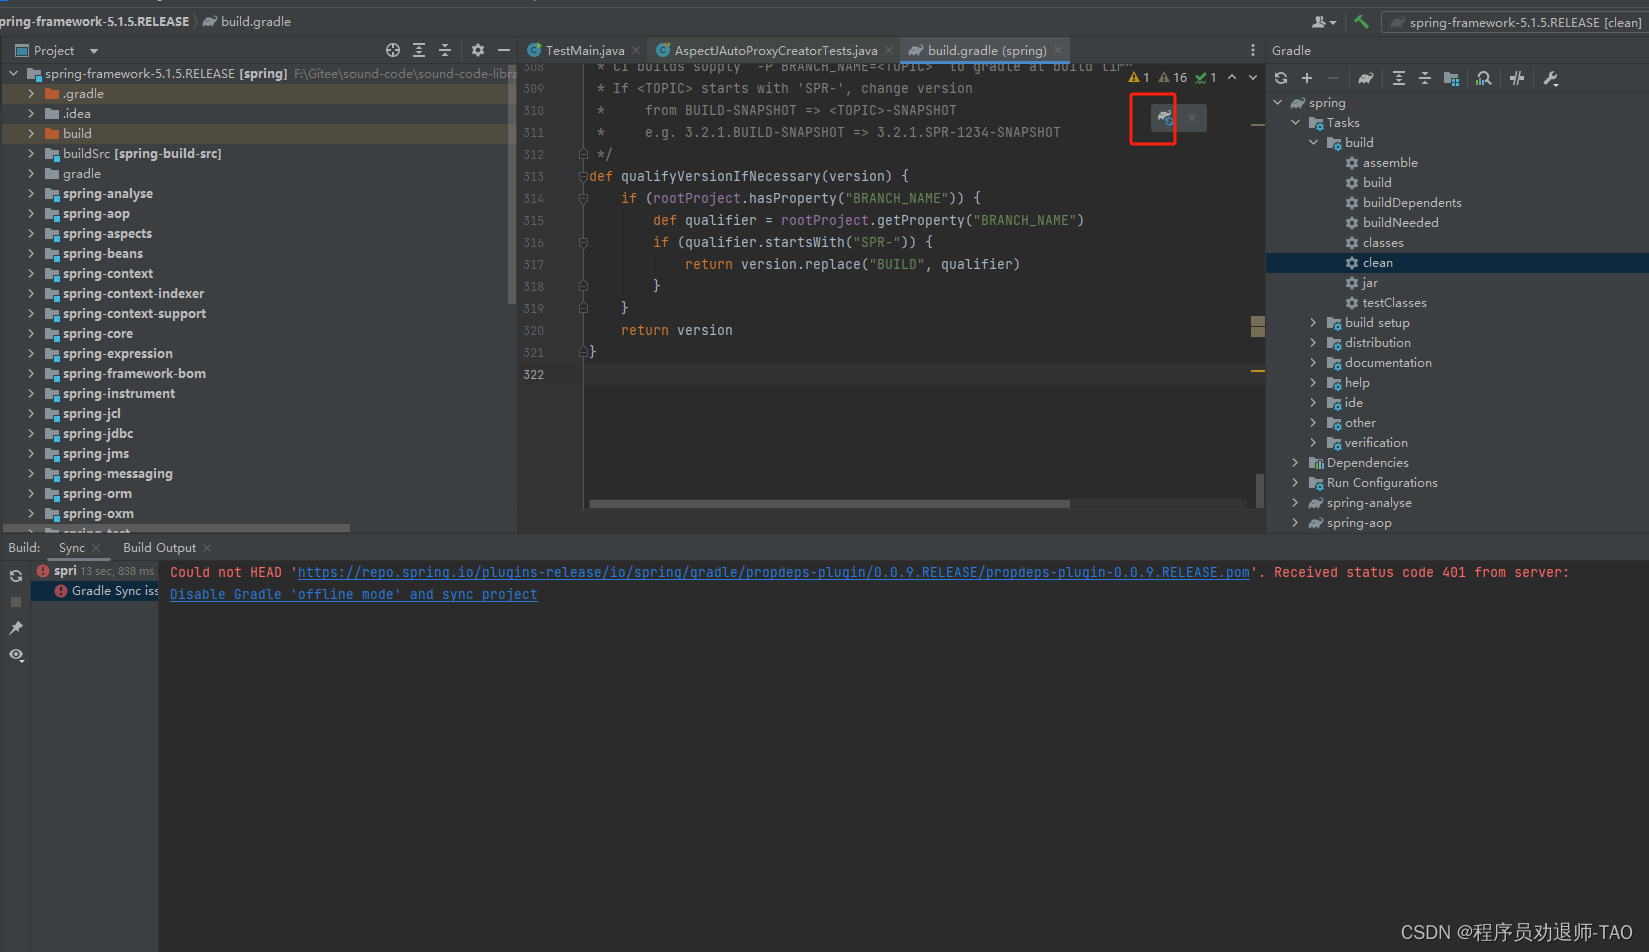The image size is (1649, 952).
Task: Click the locate opened file crosshair icon
Action: [393, 50]
